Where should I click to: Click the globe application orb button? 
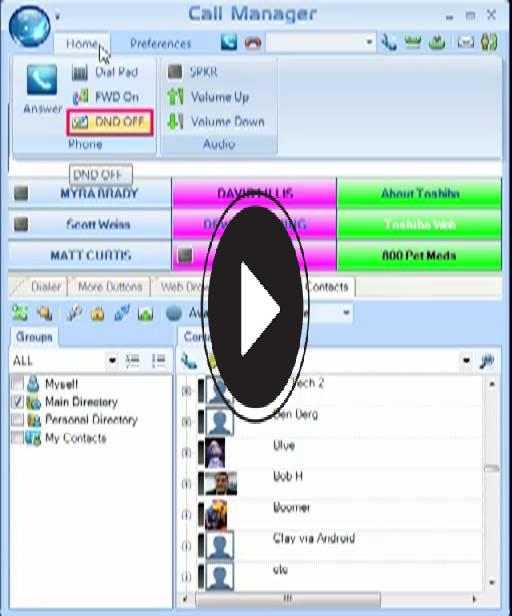point(29,26)
